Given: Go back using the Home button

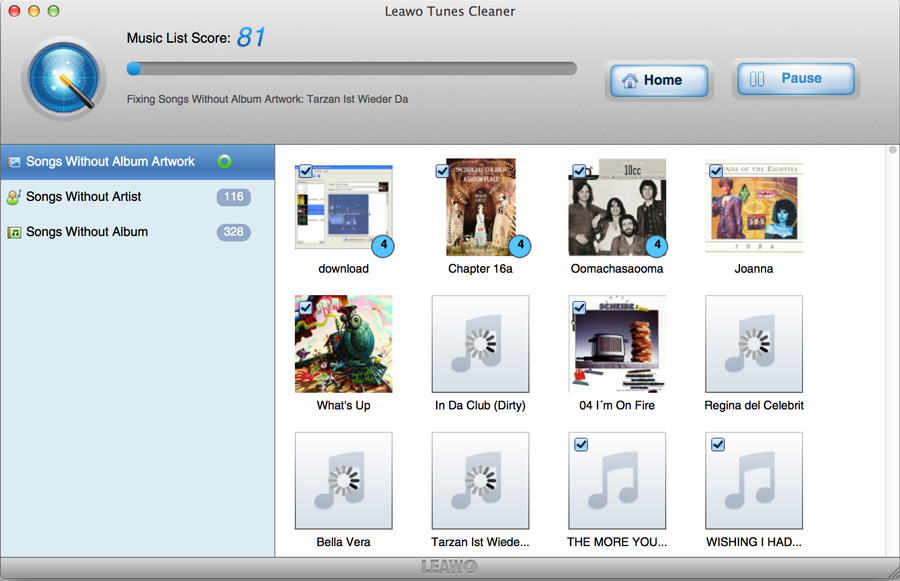Looking at the screenshot, I should point(658,80).
